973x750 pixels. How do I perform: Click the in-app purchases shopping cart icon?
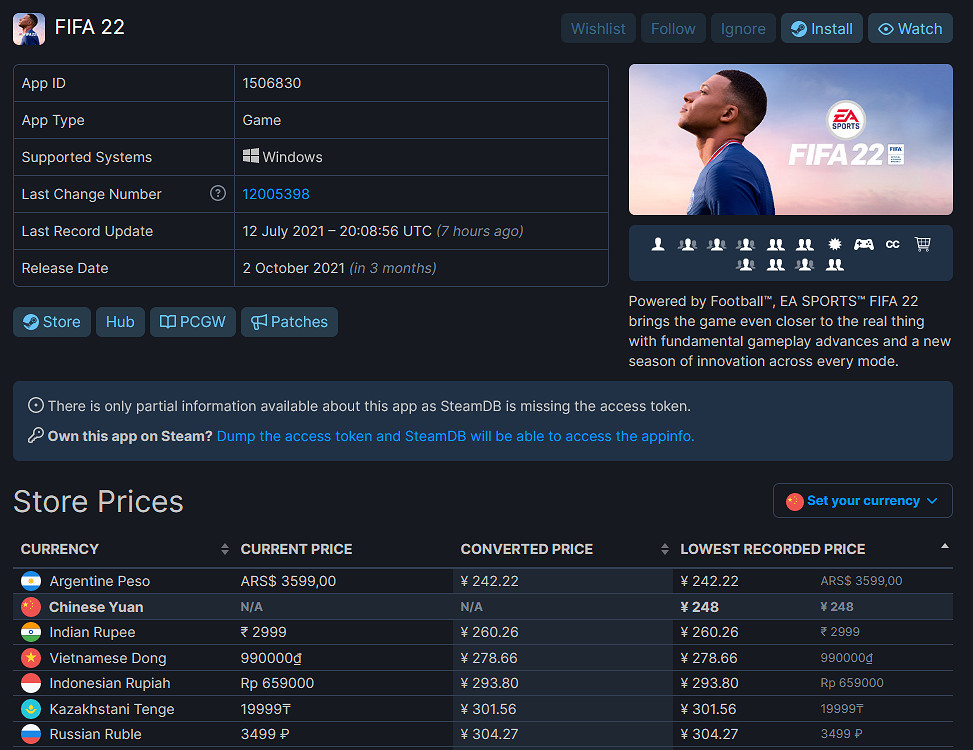point(922,244)
